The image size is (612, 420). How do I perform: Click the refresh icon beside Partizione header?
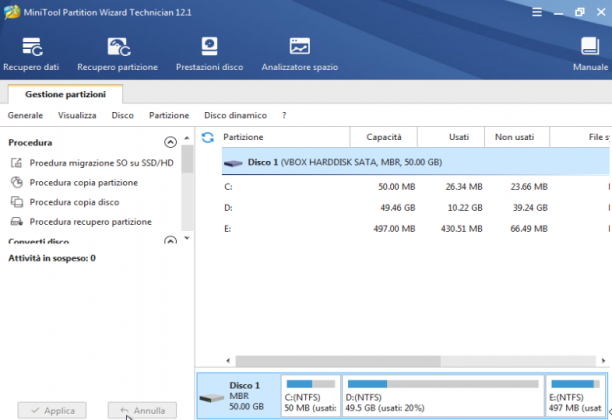pos(208,137)
